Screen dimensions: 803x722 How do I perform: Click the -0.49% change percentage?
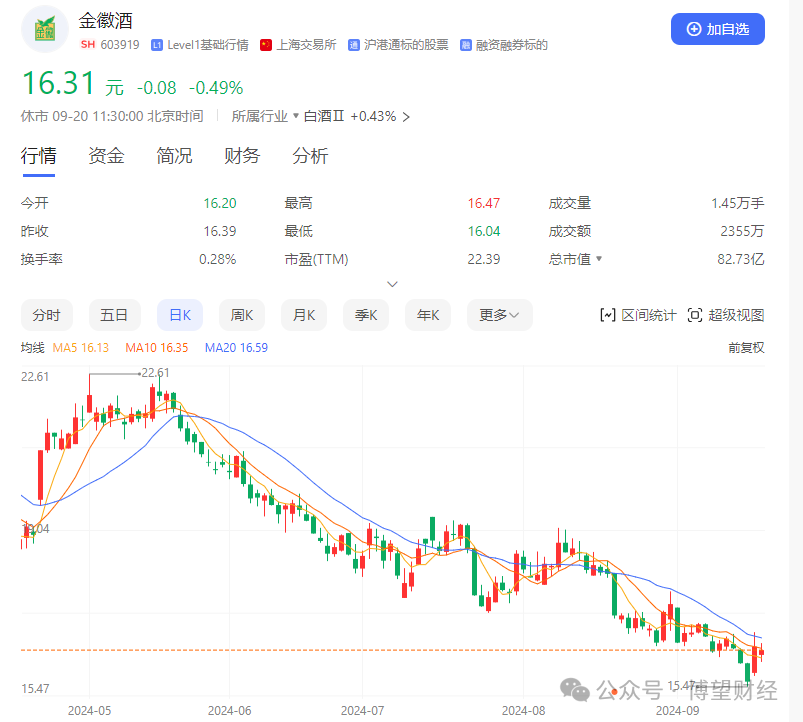tap(216, 88)
